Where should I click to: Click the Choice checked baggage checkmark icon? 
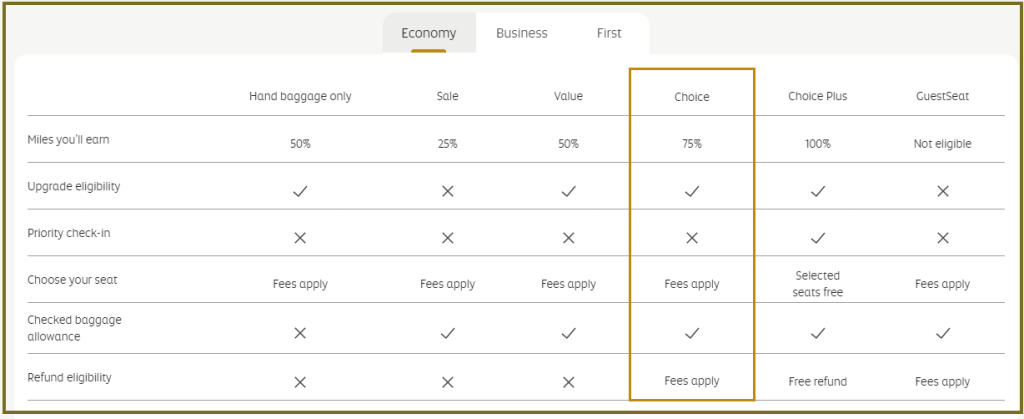[x=692, y=333]
